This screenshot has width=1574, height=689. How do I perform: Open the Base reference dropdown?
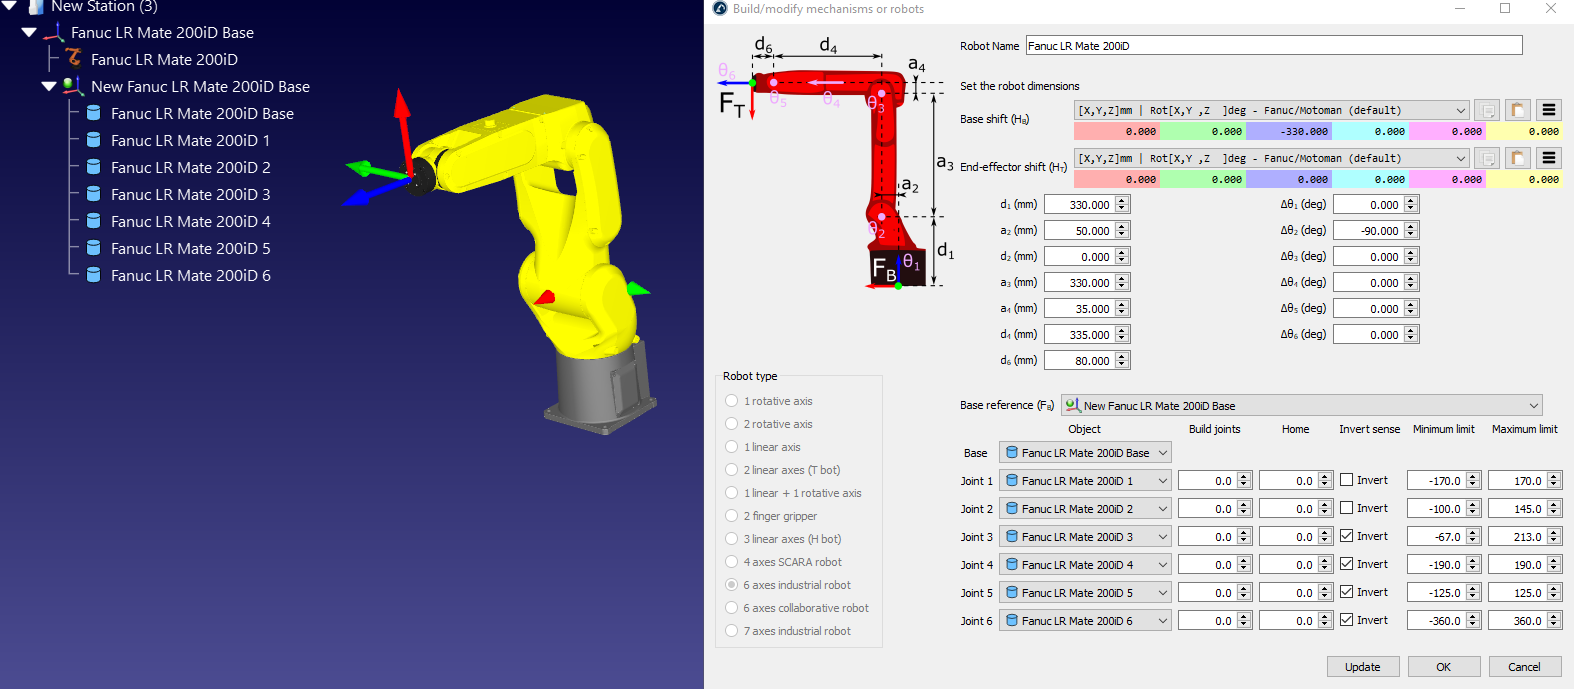pos(1301,405)
